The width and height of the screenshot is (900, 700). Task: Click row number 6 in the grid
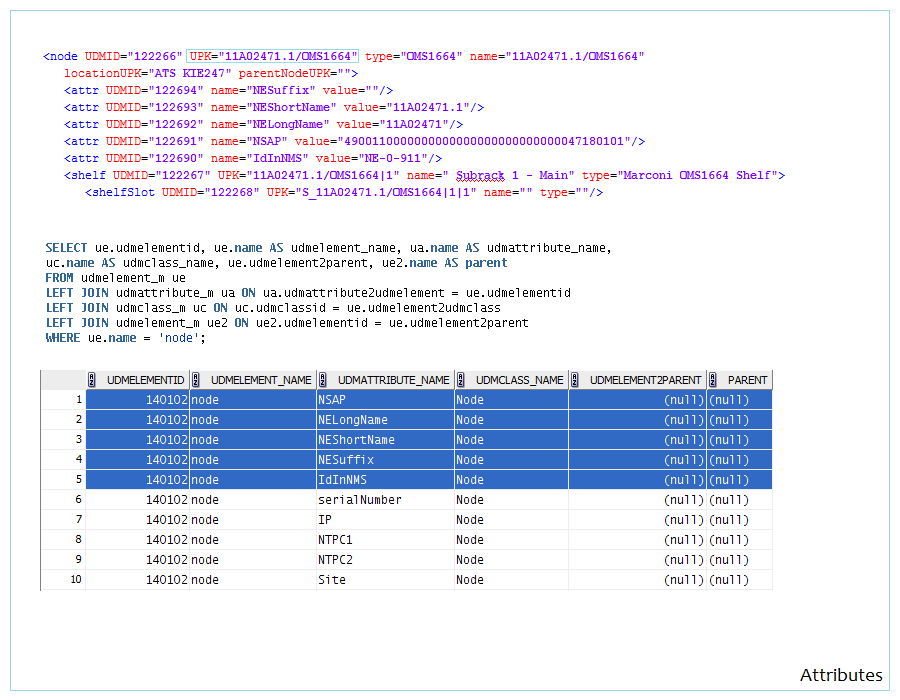(x=77, y=500)
